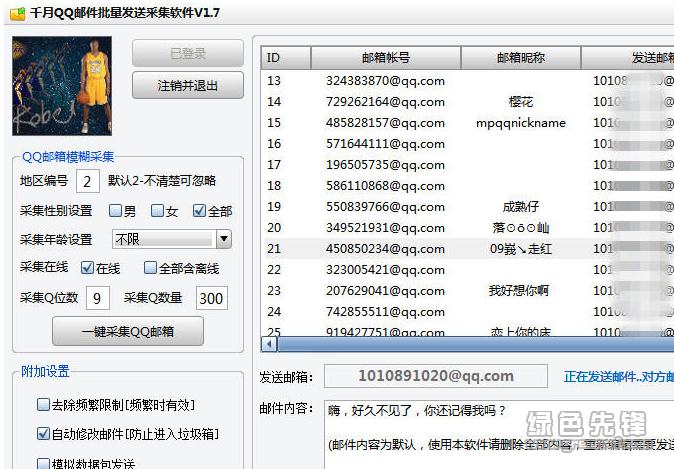Select email 485828157@qq.com

click(x=385, y=123)
